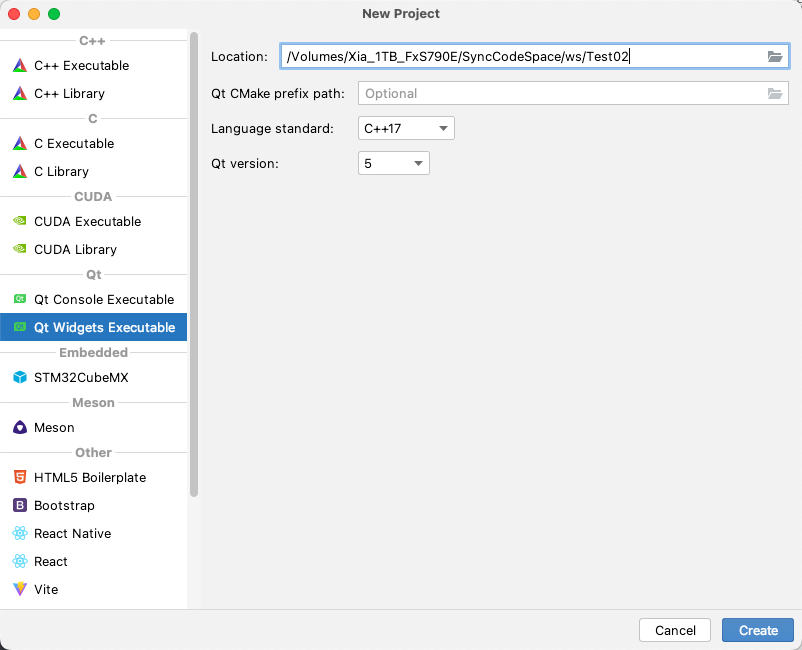Click the STM32CubeMX cube icon
802x650 pixels.
click(20, 377)
